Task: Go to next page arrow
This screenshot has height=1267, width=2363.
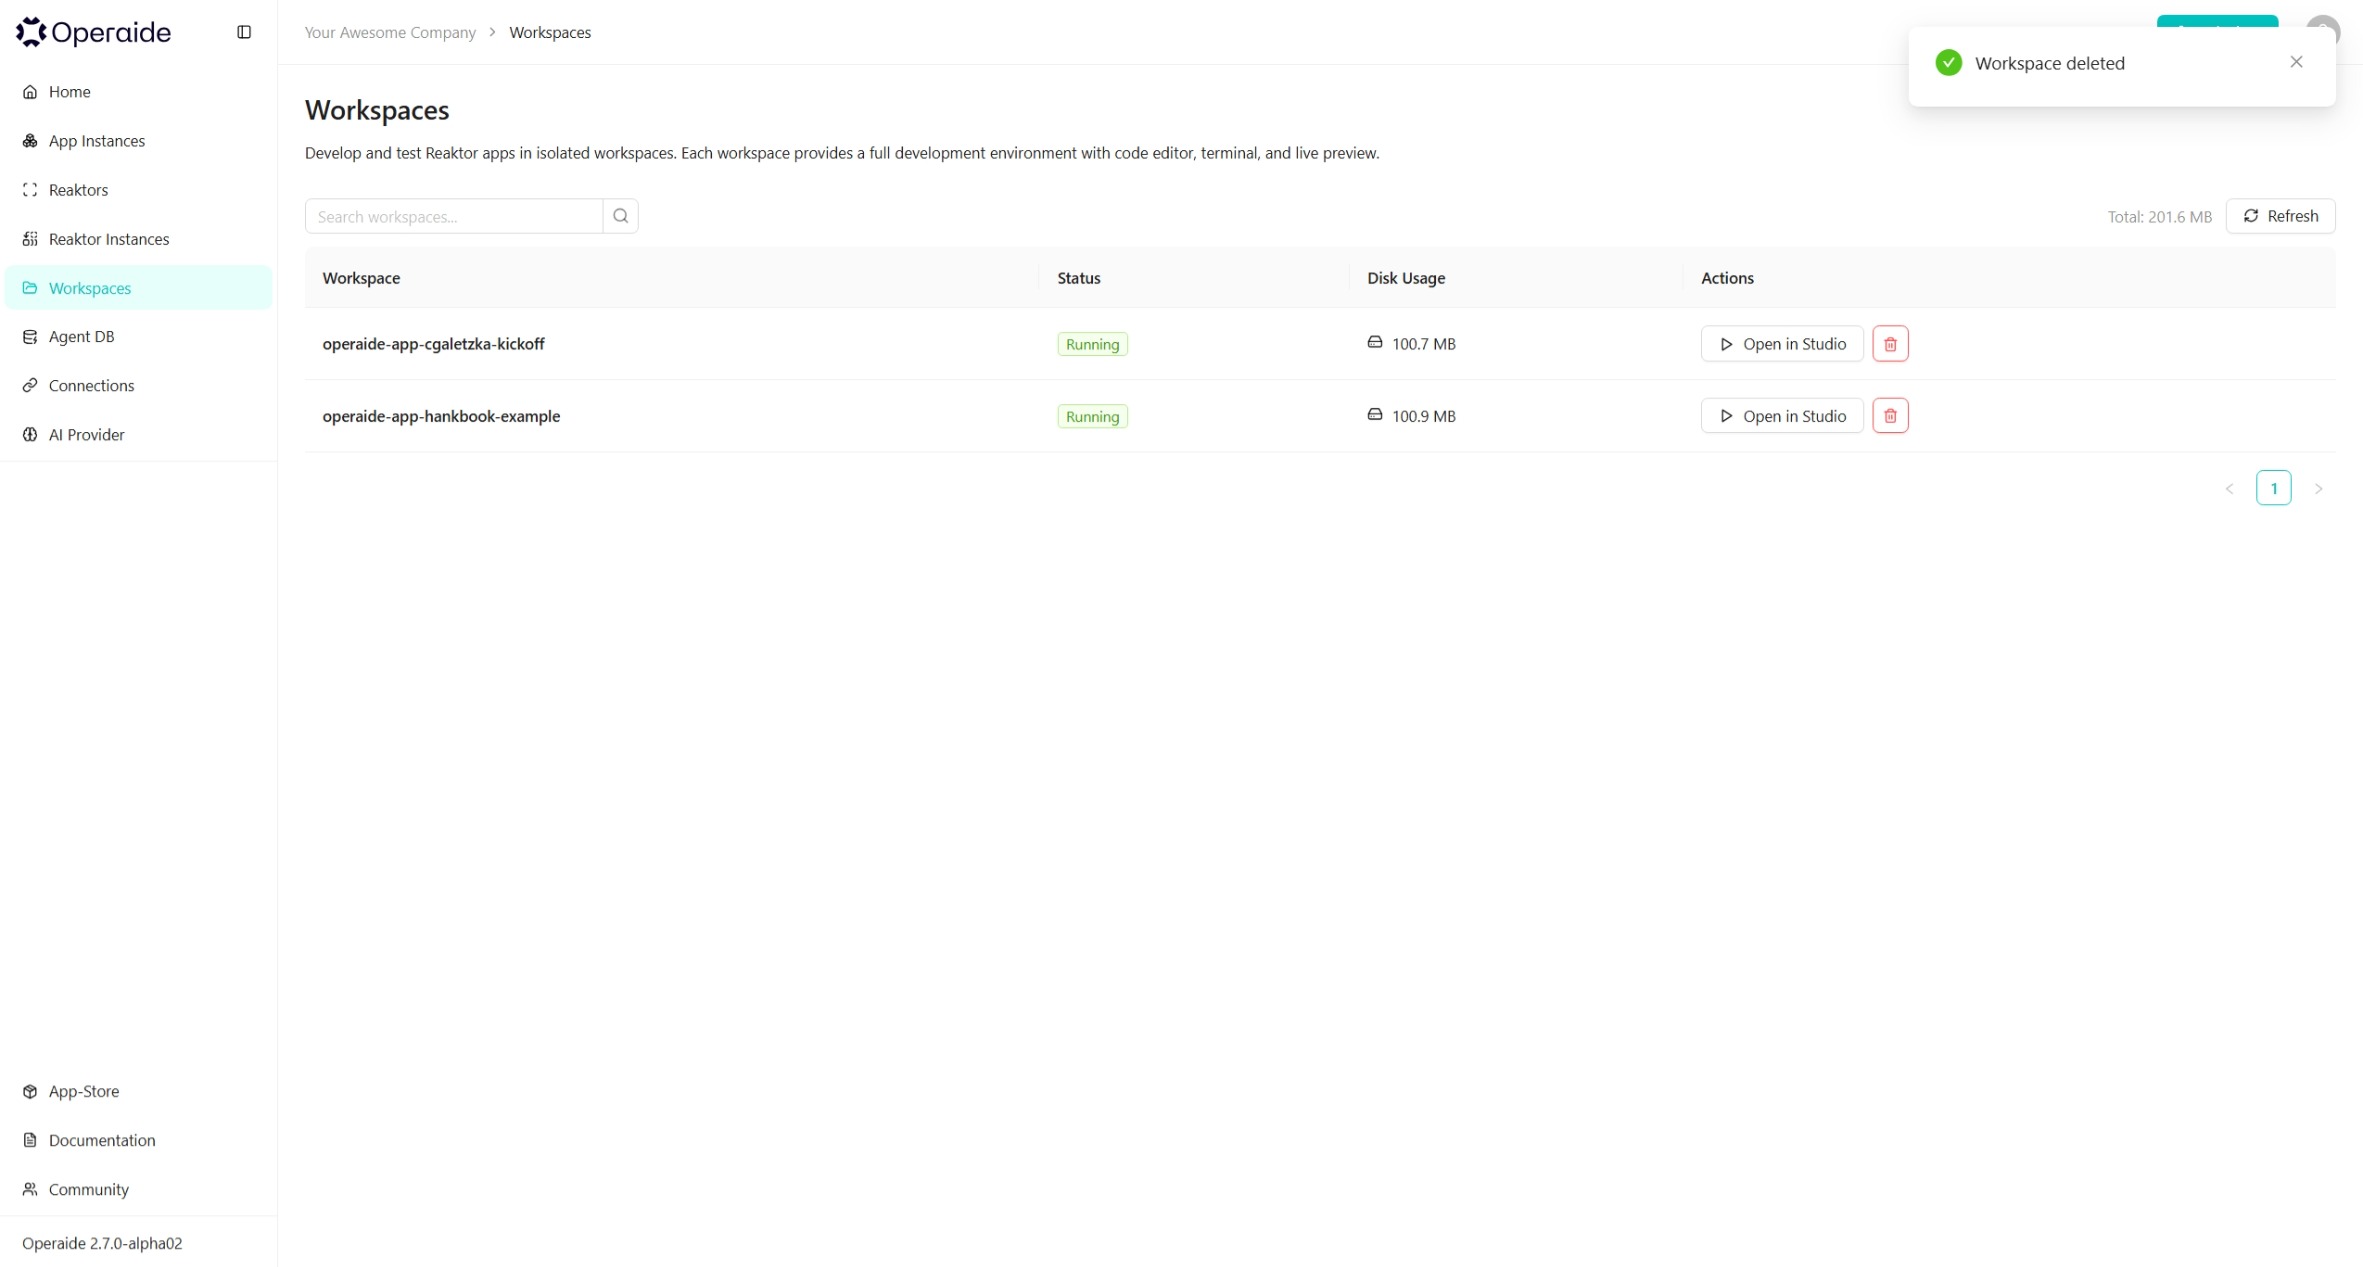Action: click(x=2318, y=488)
